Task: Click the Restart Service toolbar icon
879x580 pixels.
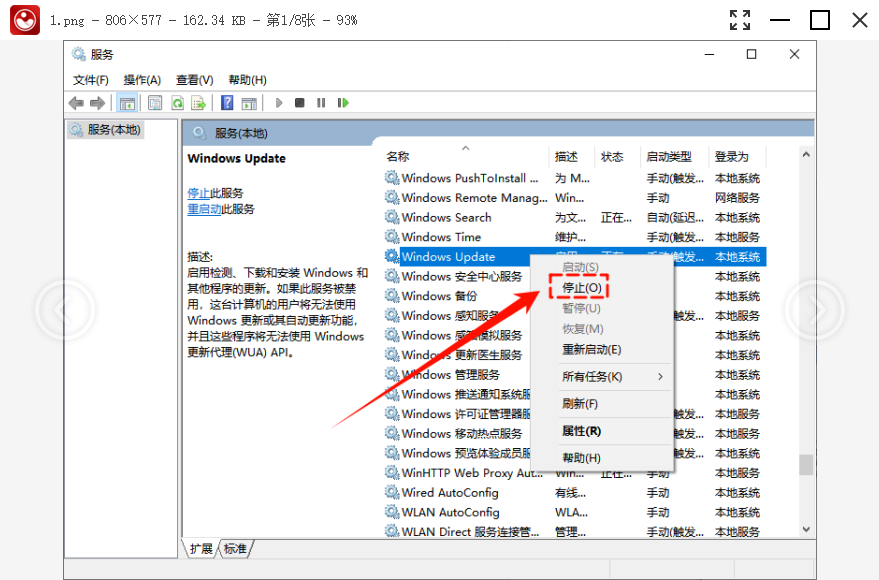Action: point(343,103)
